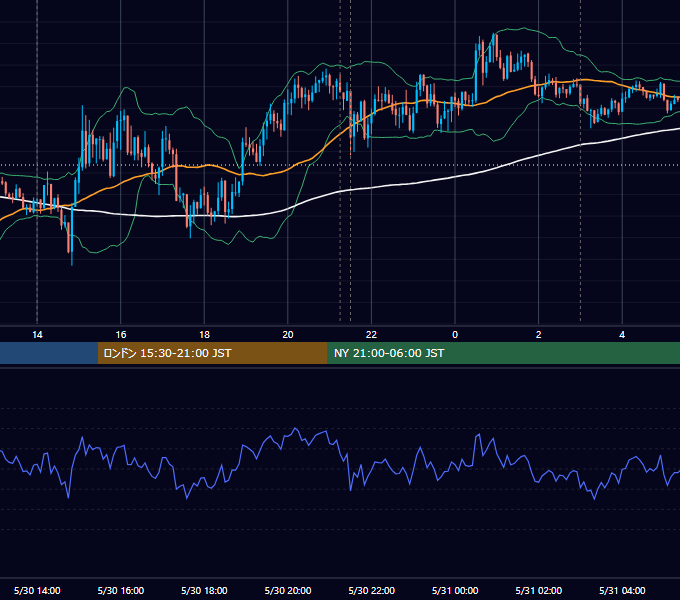Click the 5/30 16:00 time label

[121, 590]
